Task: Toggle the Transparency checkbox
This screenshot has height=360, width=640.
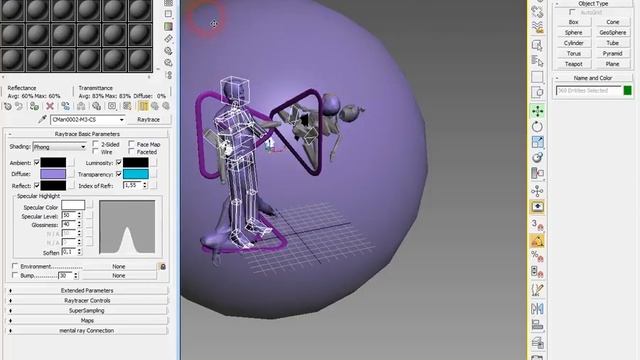Action: pos(119,174)
